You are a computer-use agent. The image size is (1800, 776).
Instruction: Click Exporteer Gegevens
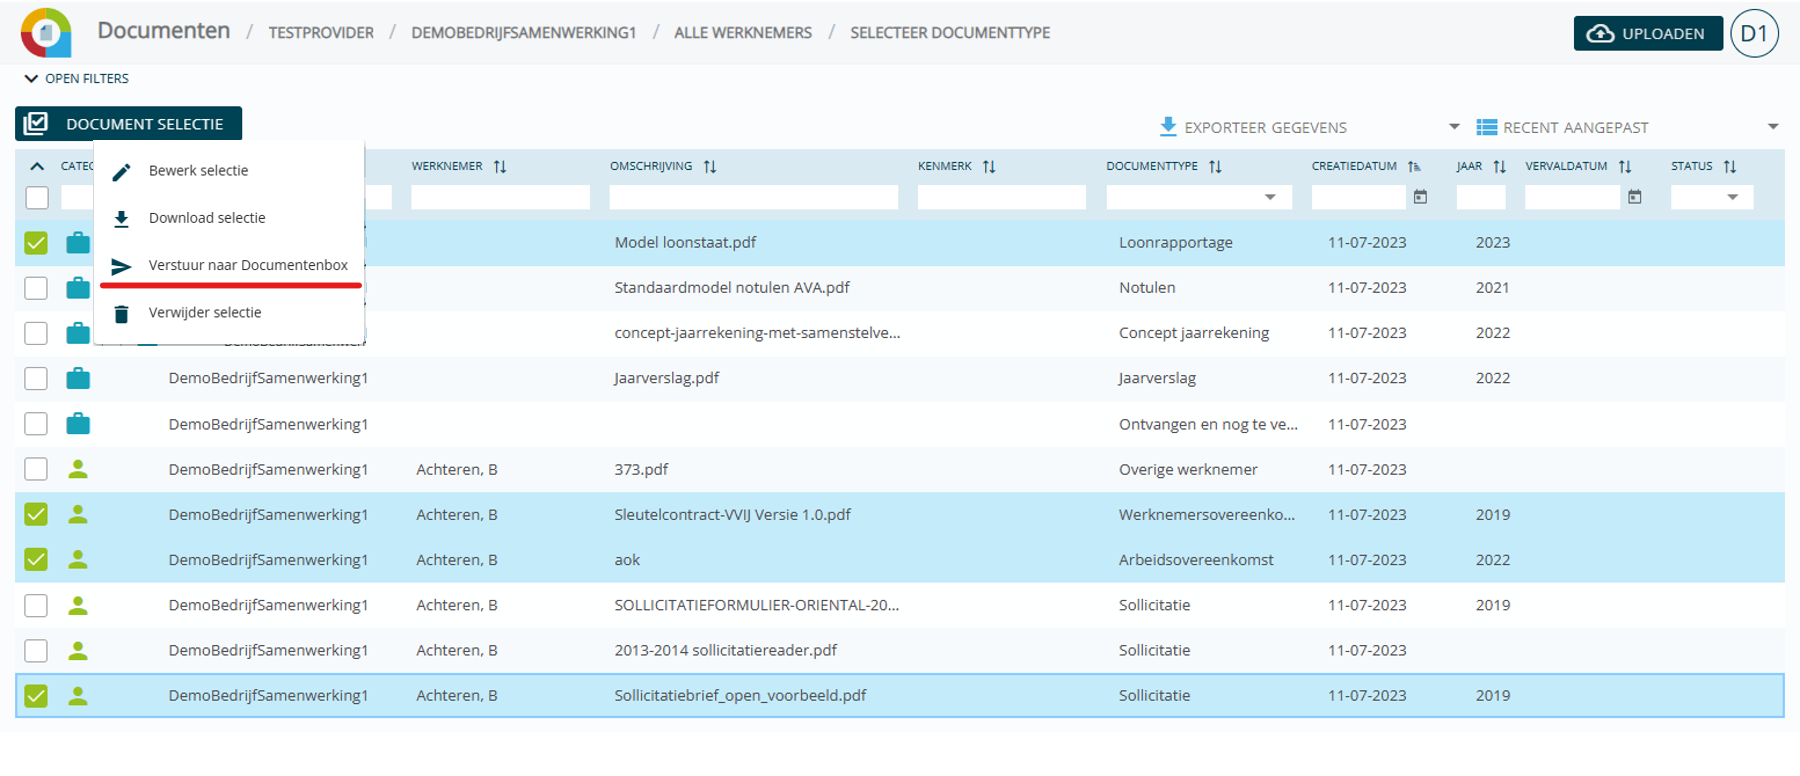pos(1253,127)
